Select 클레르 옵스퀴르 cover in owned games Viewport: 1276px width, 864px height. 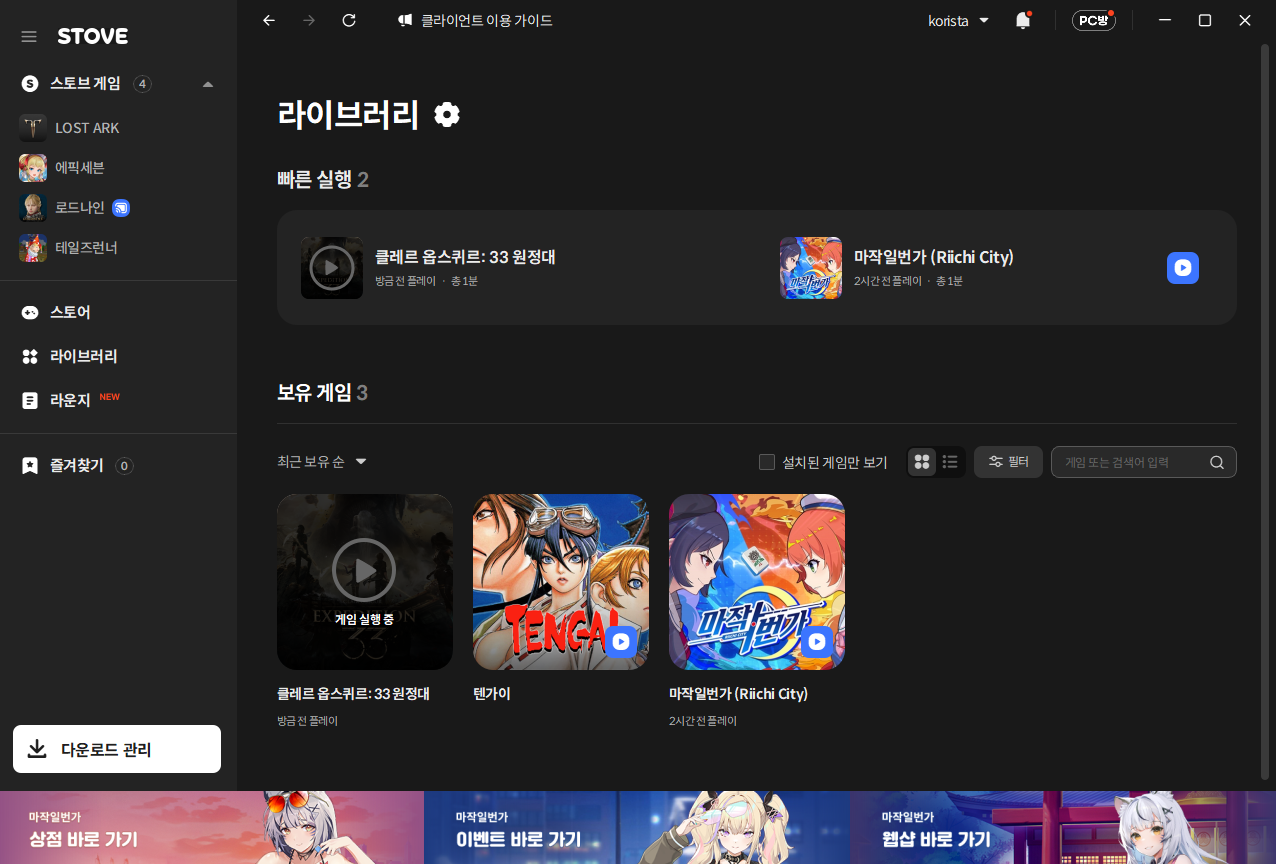click(365, 582)
